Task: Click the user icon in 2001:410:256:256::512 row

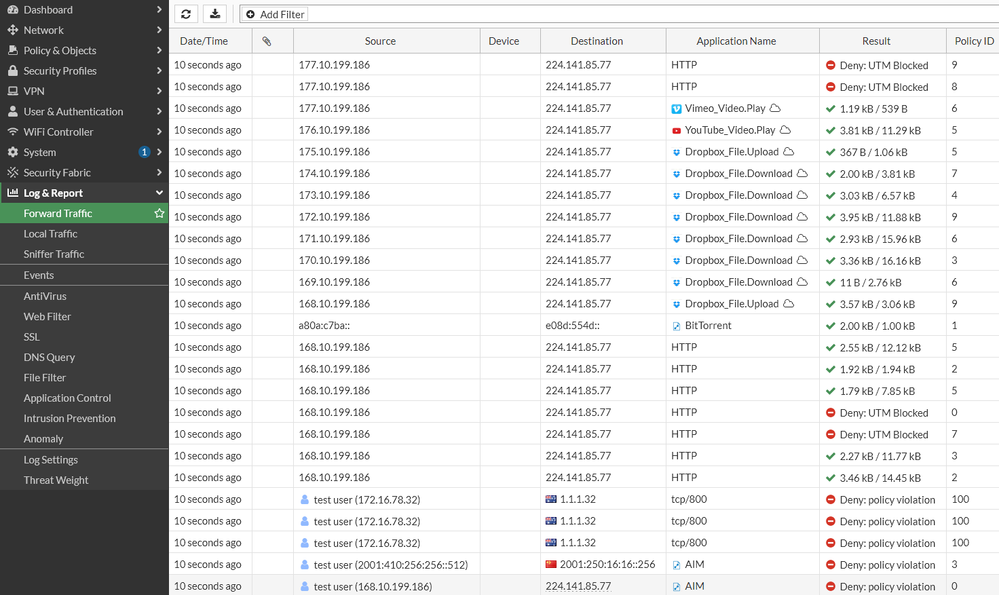Action: point(305,564)
